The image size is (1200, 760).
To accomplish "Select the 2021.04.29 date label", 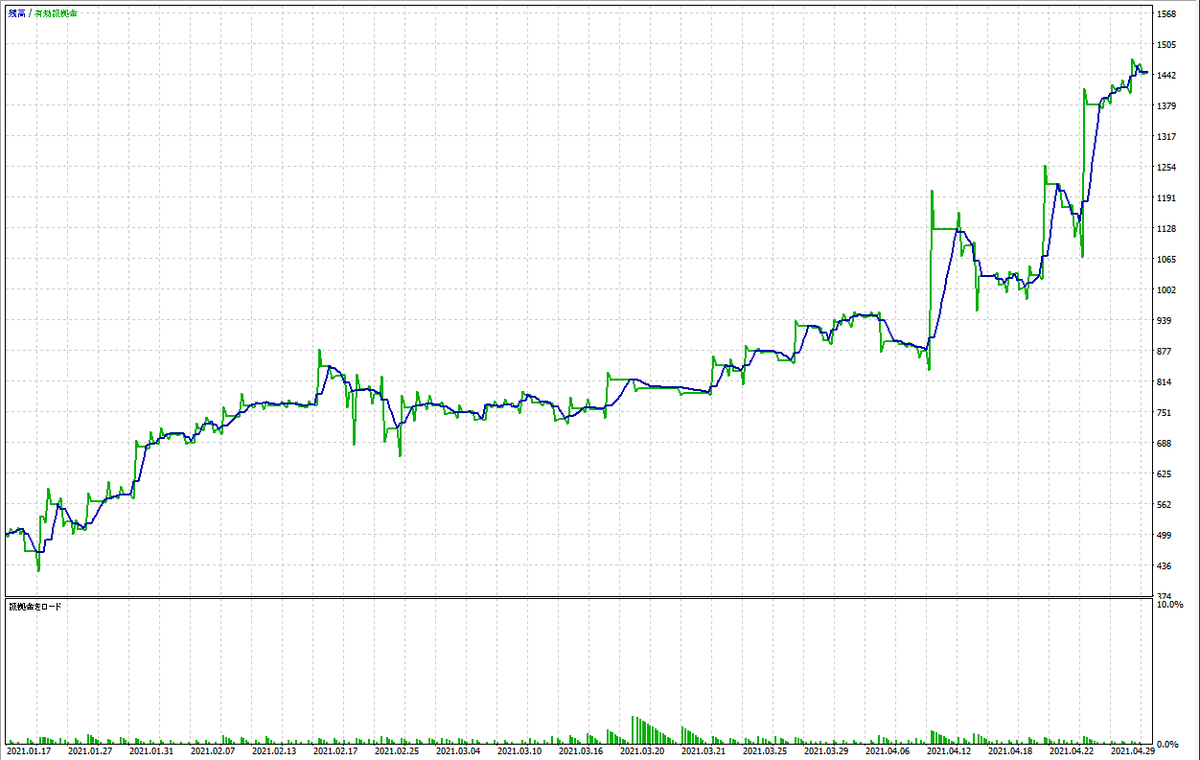I will (x=1132, y=750).
